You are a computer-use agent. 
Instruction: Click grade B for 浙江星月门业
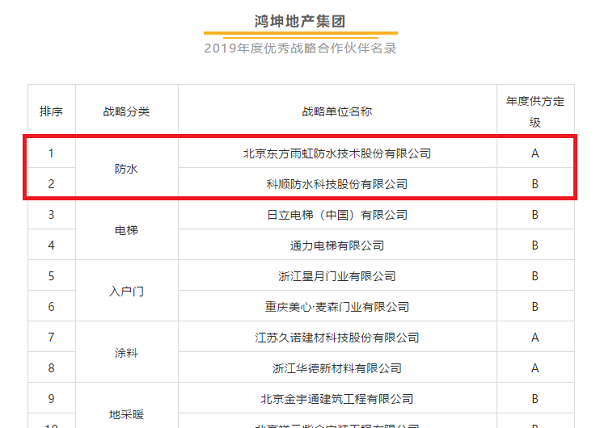click(x=535, y=276)
